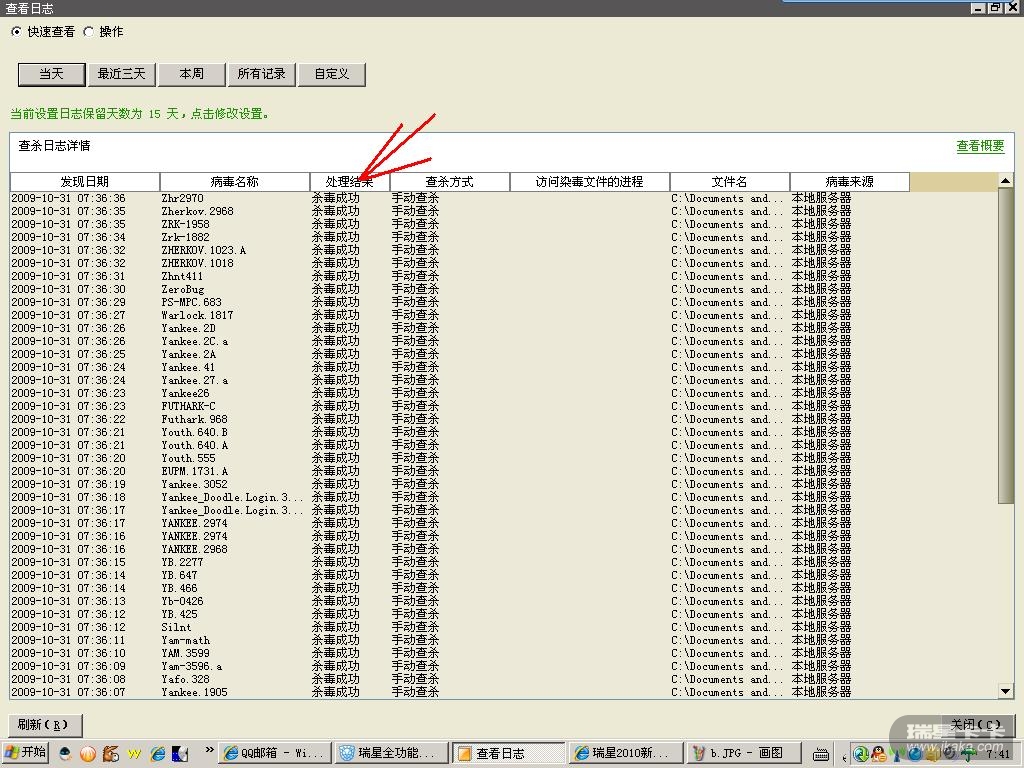Select the Futhark.968 row

pyautogui.click(x=460, y=419)
